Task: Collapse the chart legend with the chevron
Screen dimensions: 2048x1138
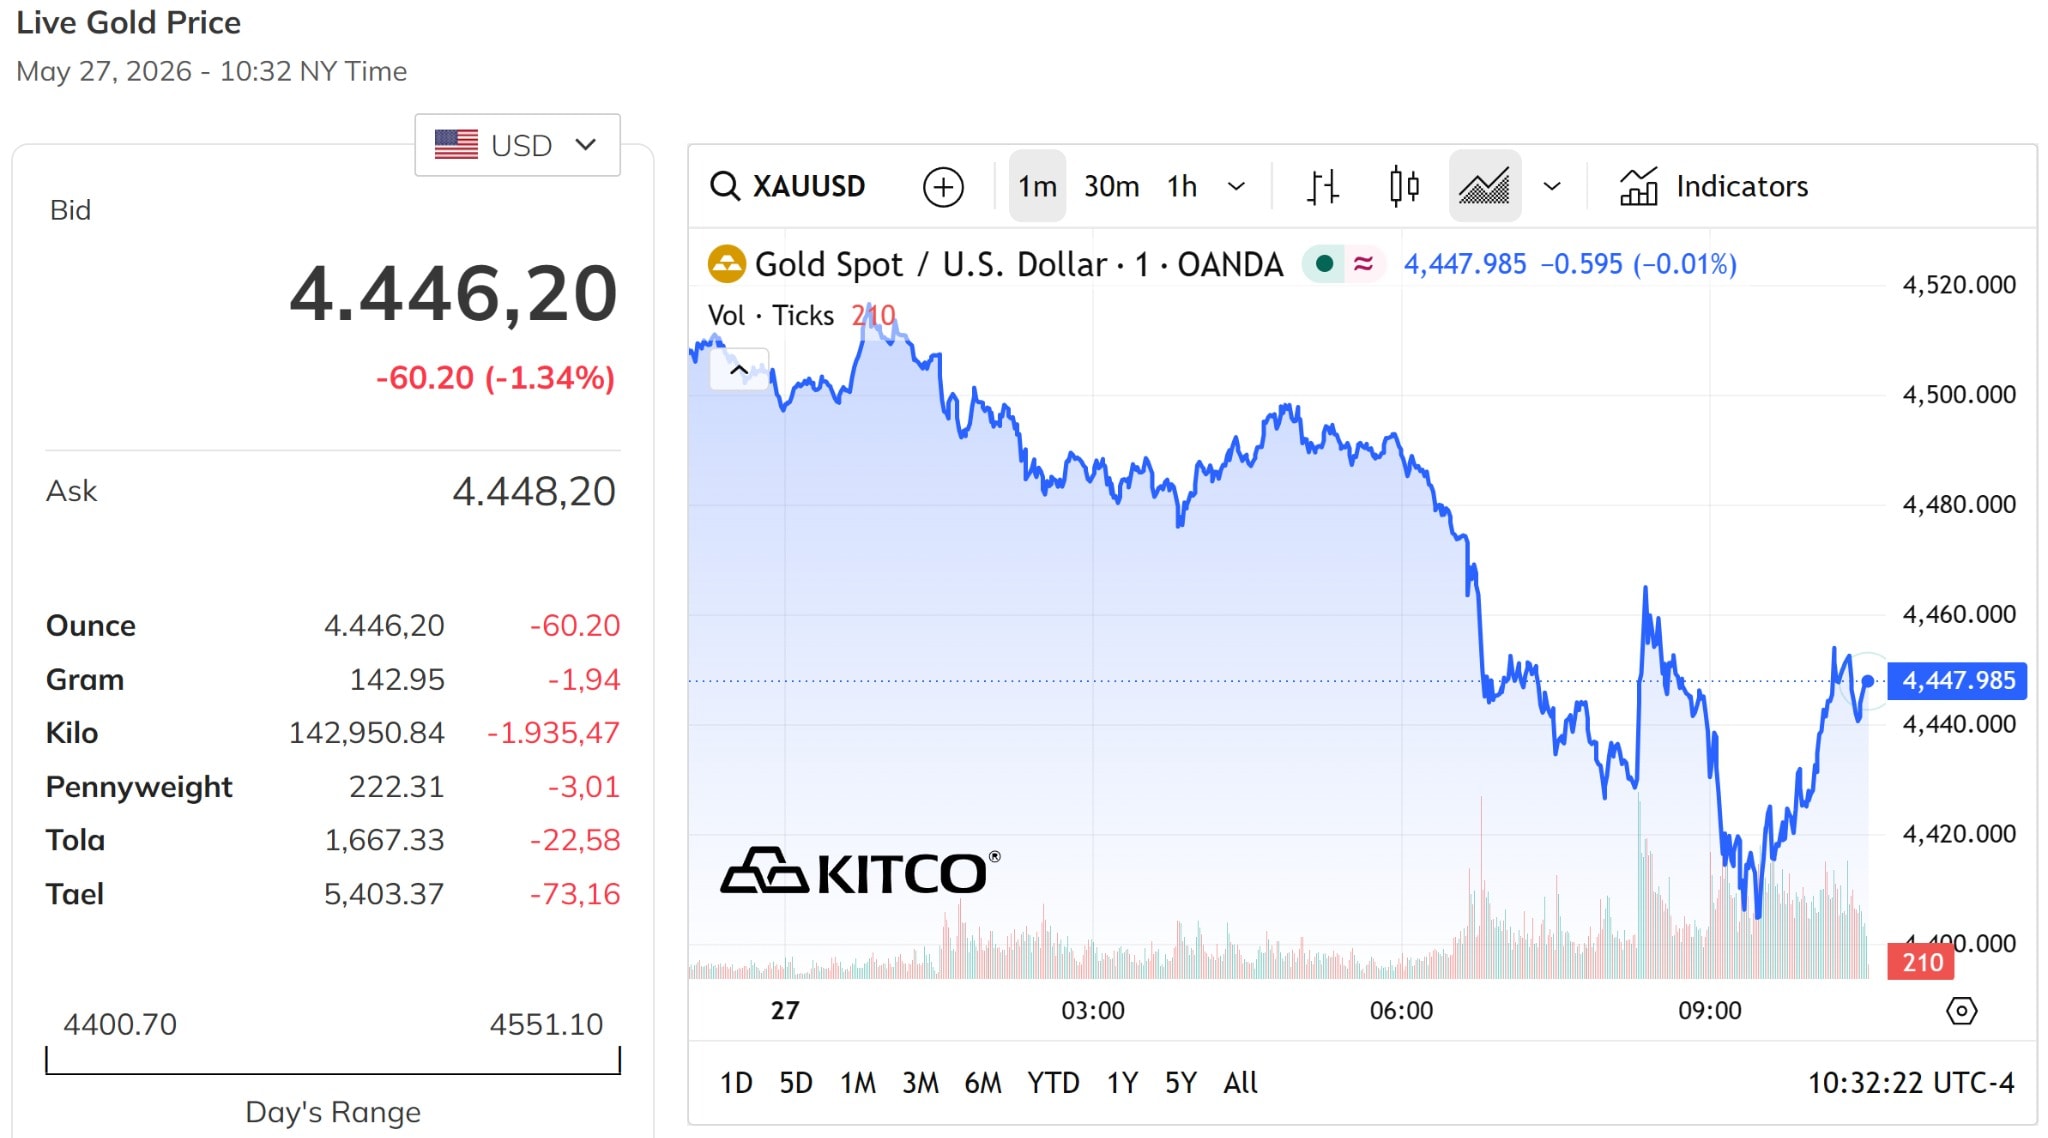Action: point(739,369)
